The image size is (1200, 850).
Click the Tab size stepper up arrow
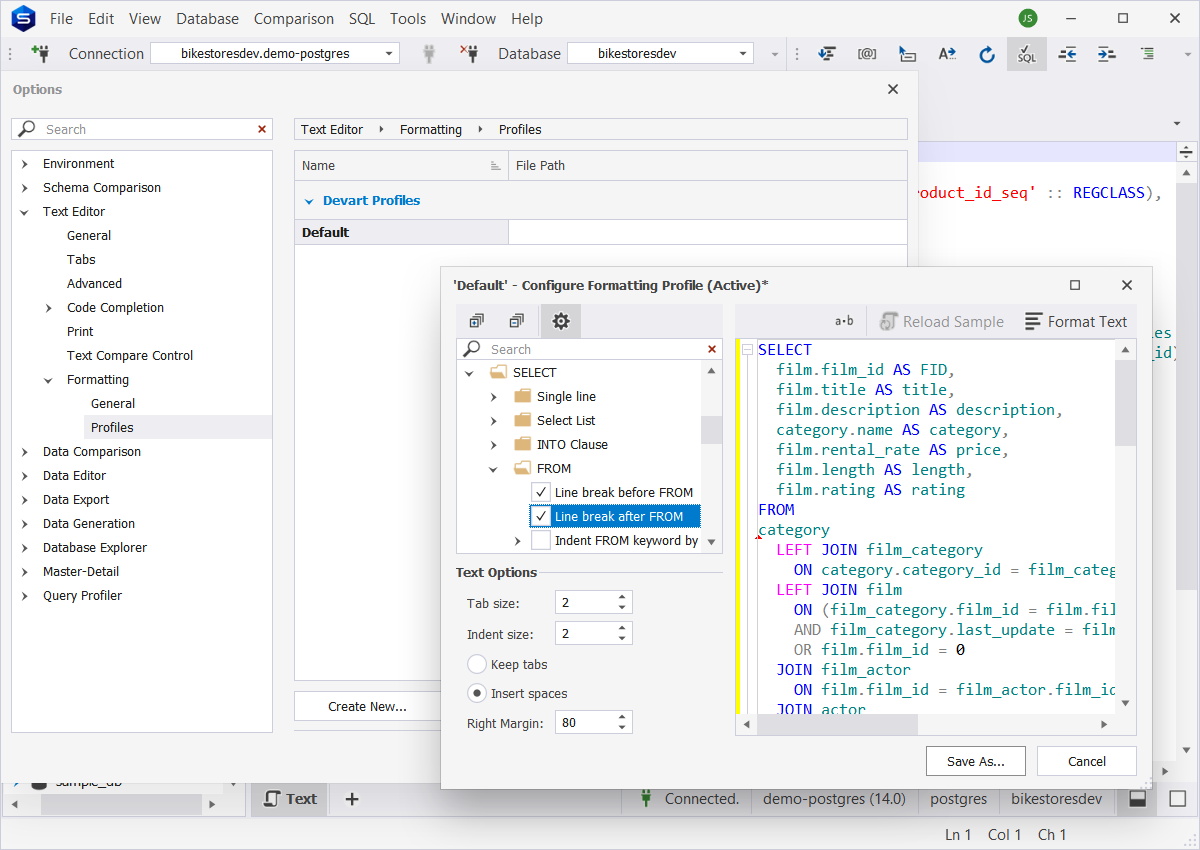(x=621, y=596)
